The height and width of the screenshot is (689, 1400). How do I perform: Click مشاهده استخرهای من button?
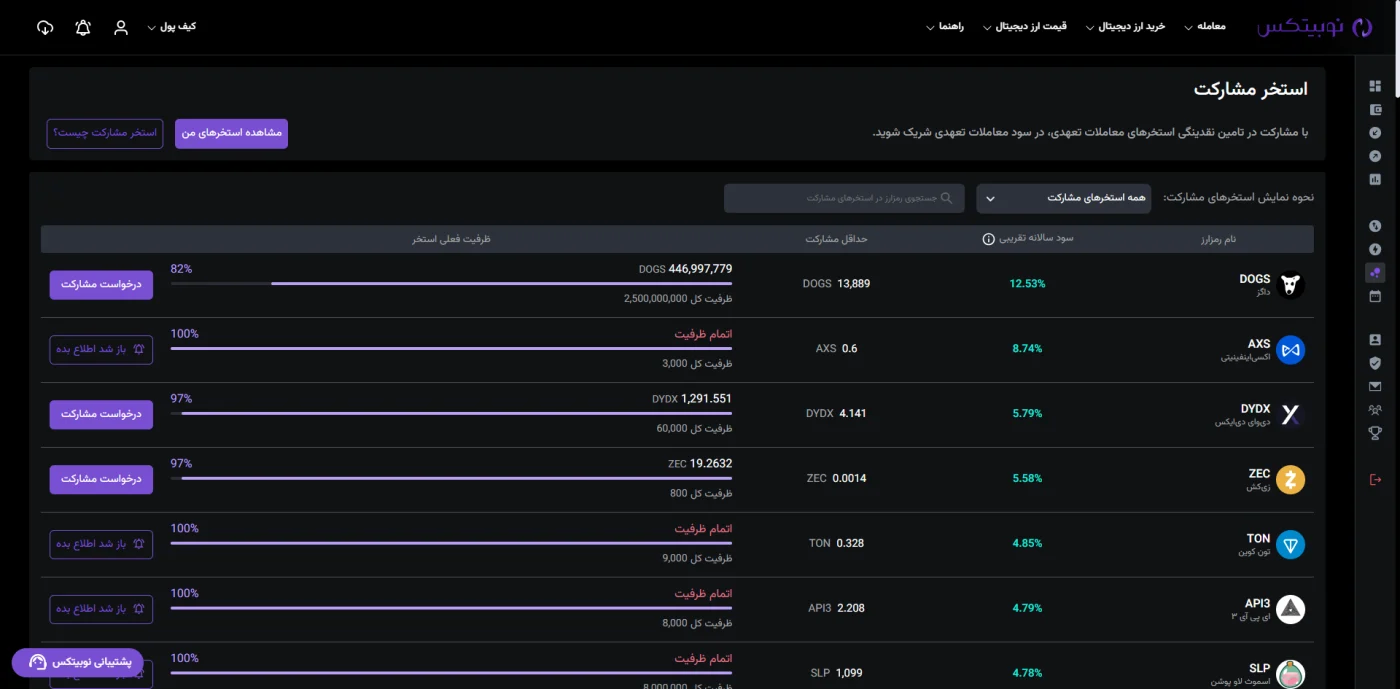coord(231,133)
